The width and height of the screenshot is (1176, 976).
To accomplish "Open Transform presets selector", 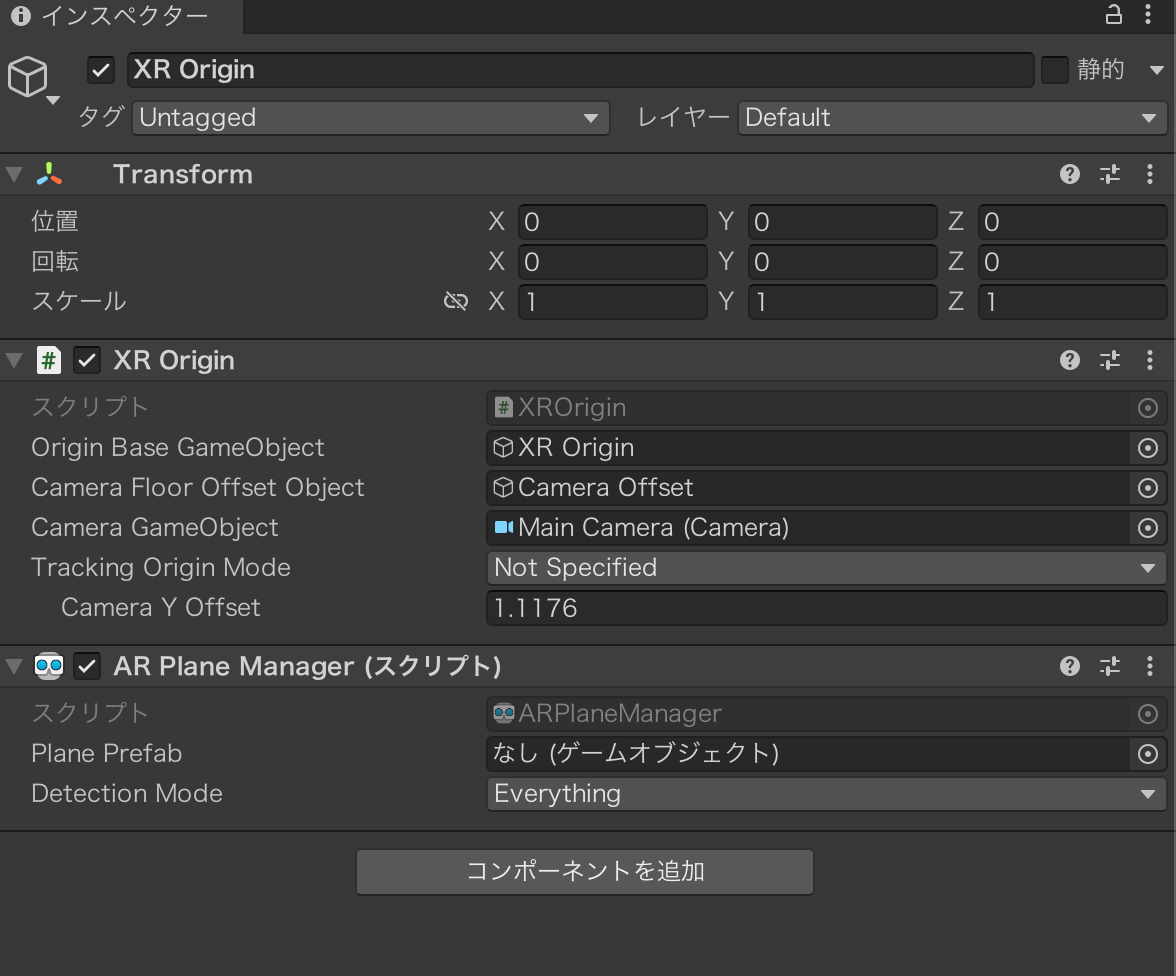I will (x=1110, y=174).
